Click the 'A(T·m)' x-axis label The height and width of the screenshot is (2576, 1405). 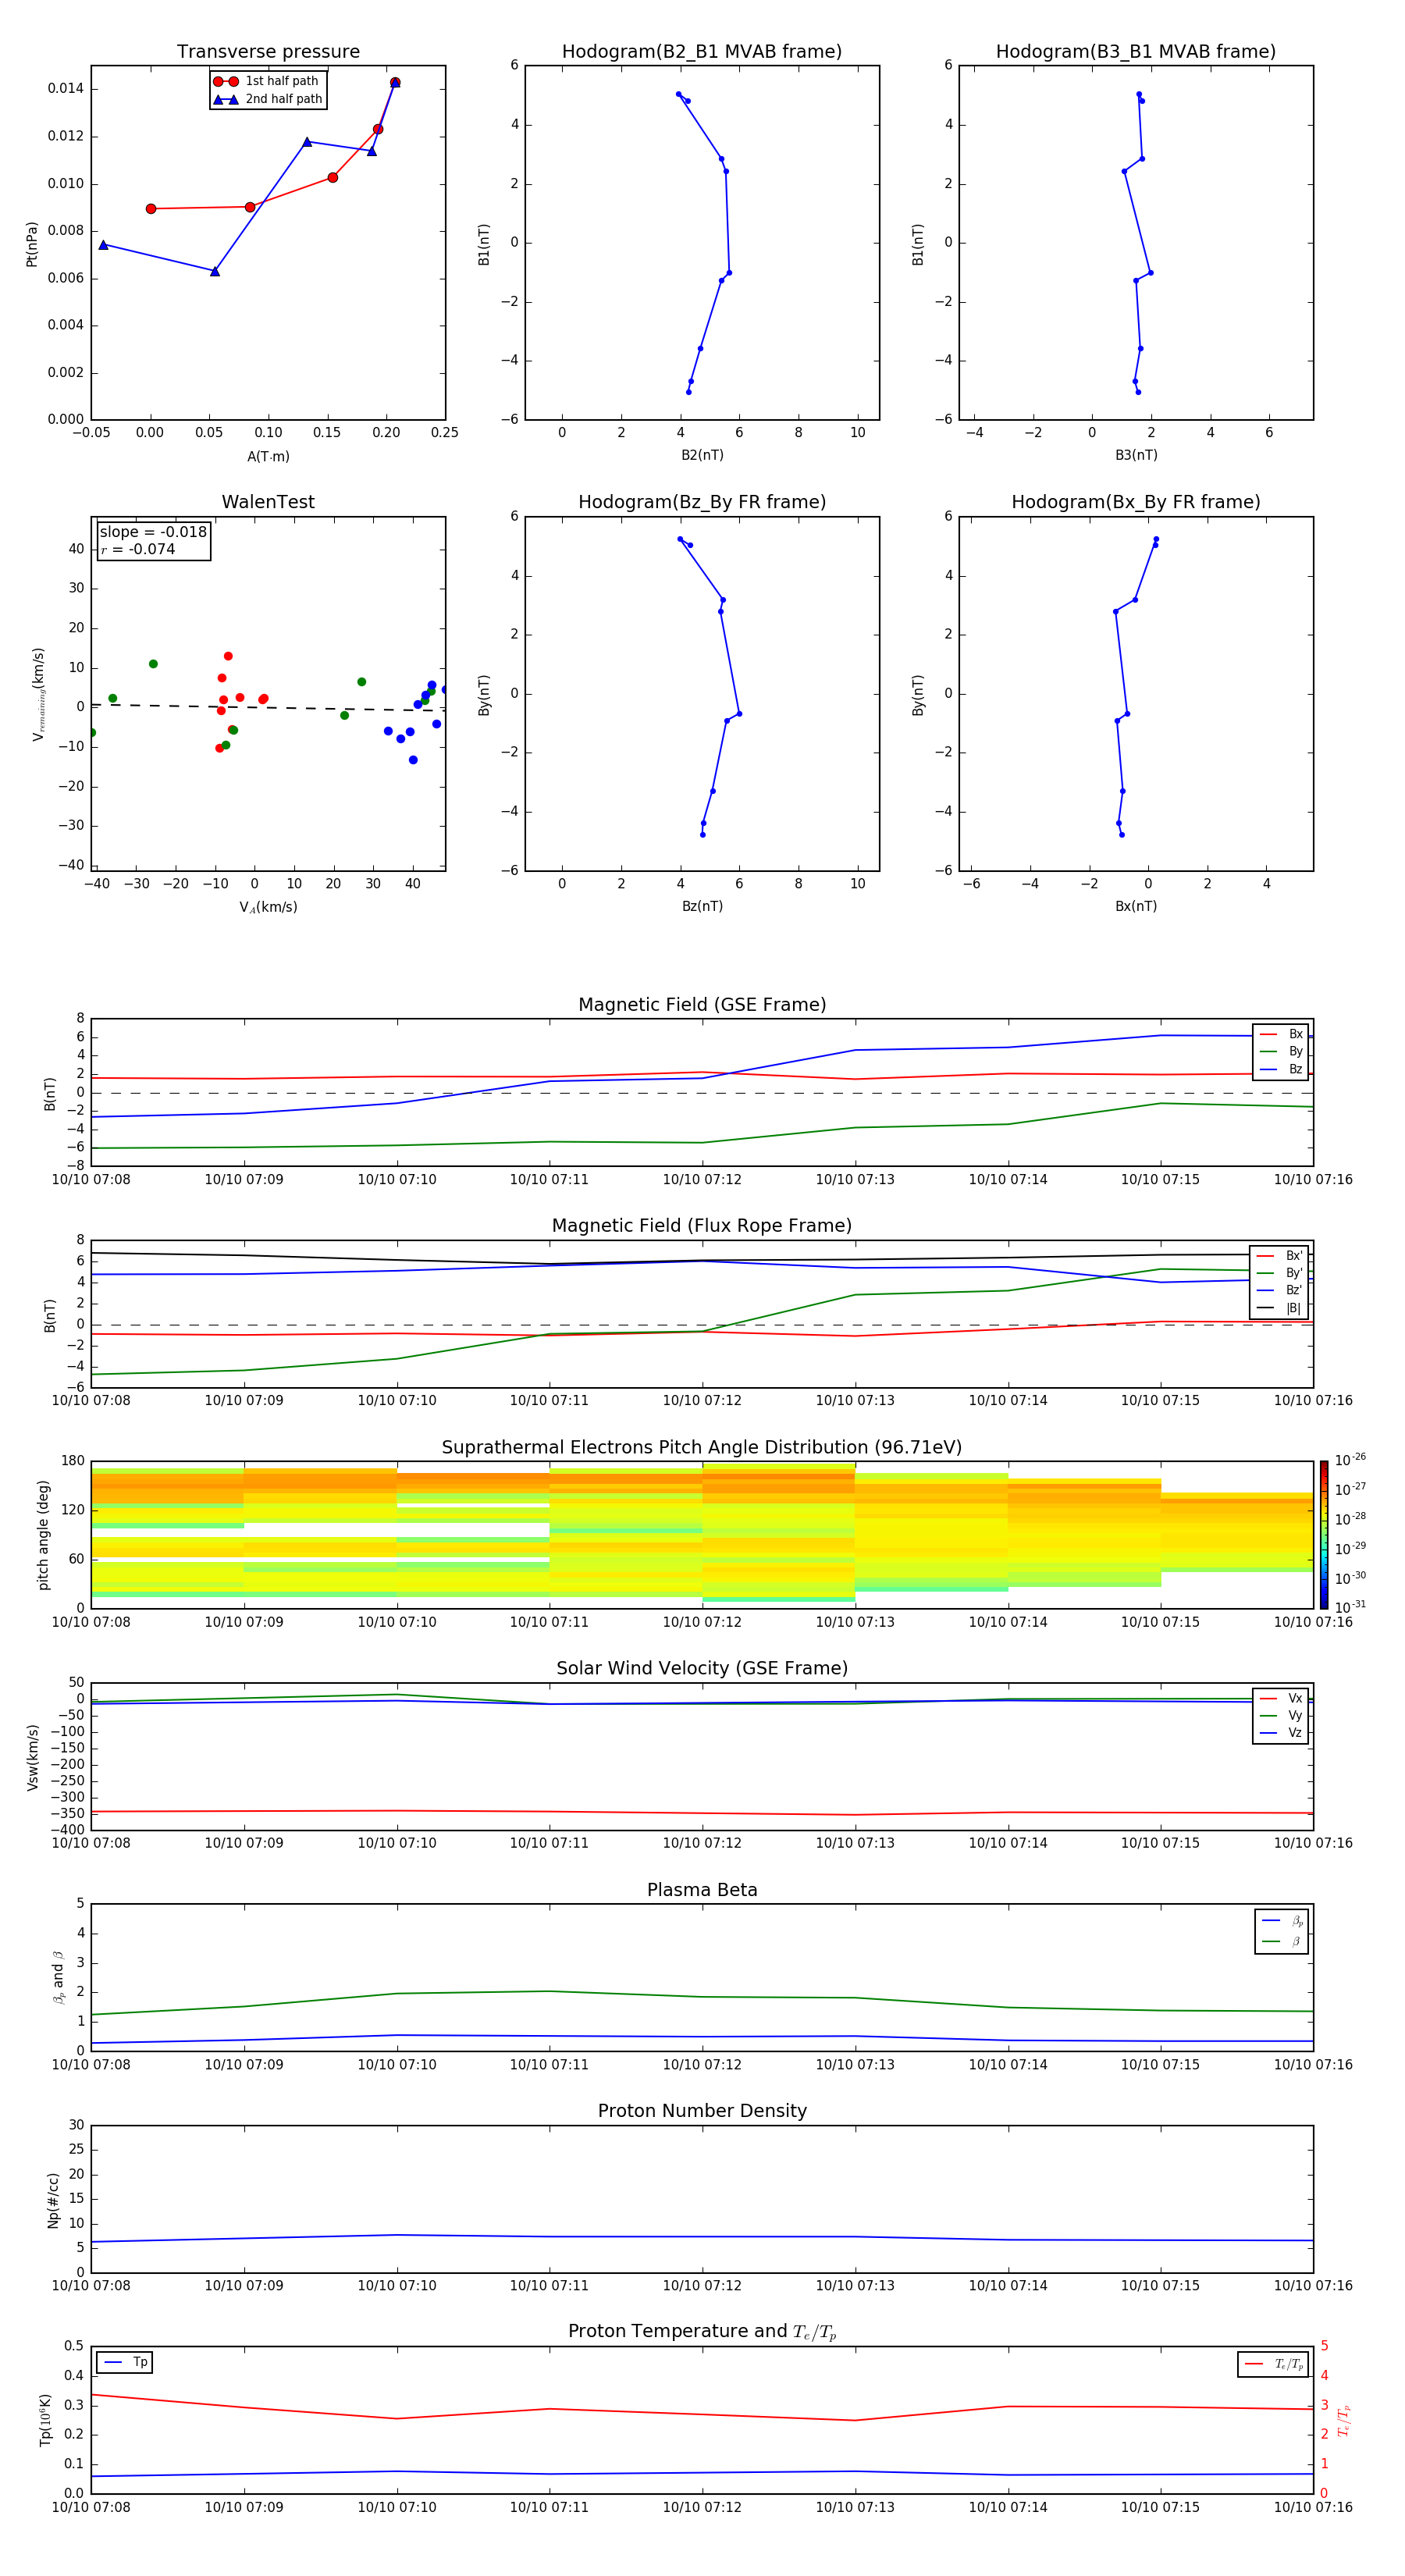pyautogui.click(x=268, y=456)
